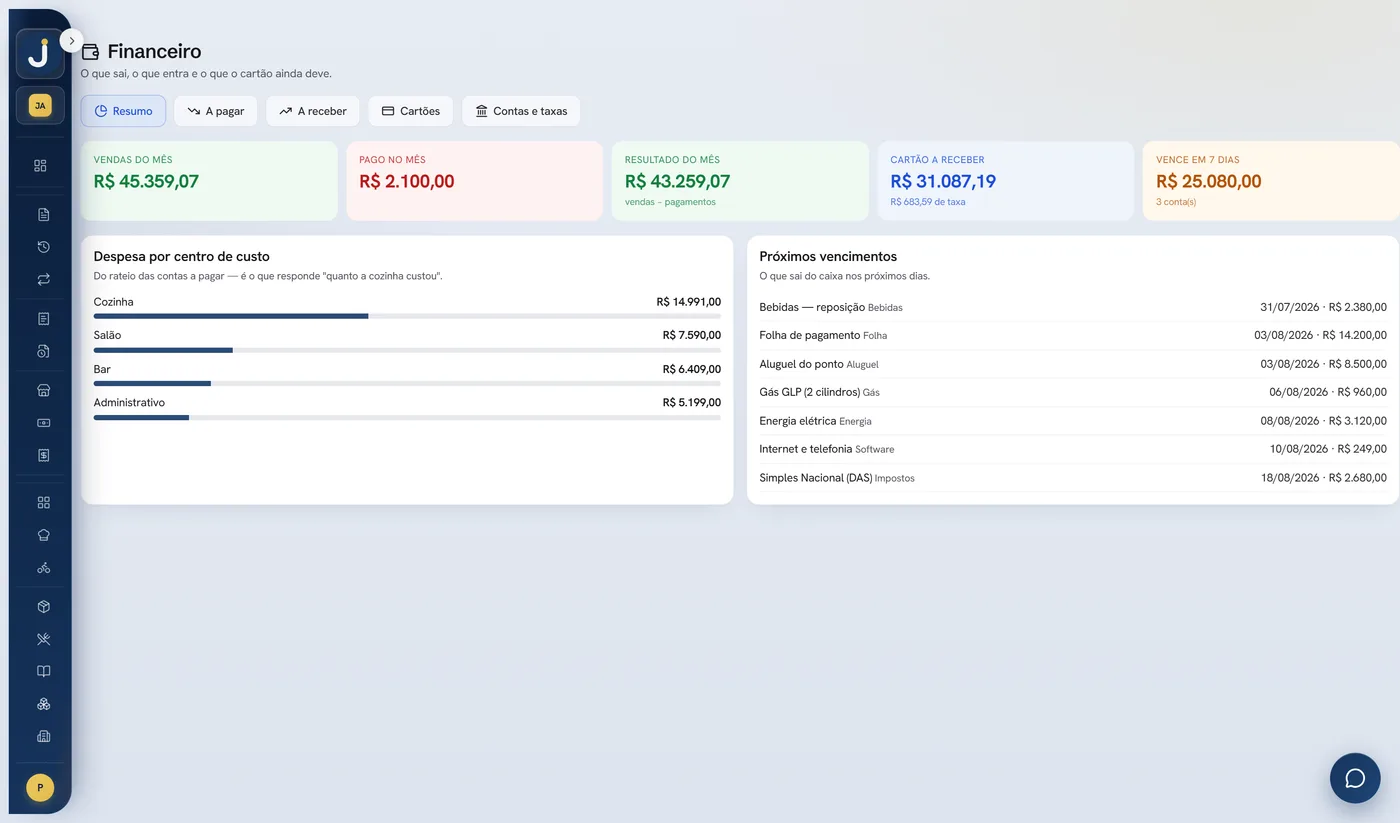Click the crossed utensils icon in sidebar
The width and height of the screenshot is (1400, 823).
coord(43,639)
